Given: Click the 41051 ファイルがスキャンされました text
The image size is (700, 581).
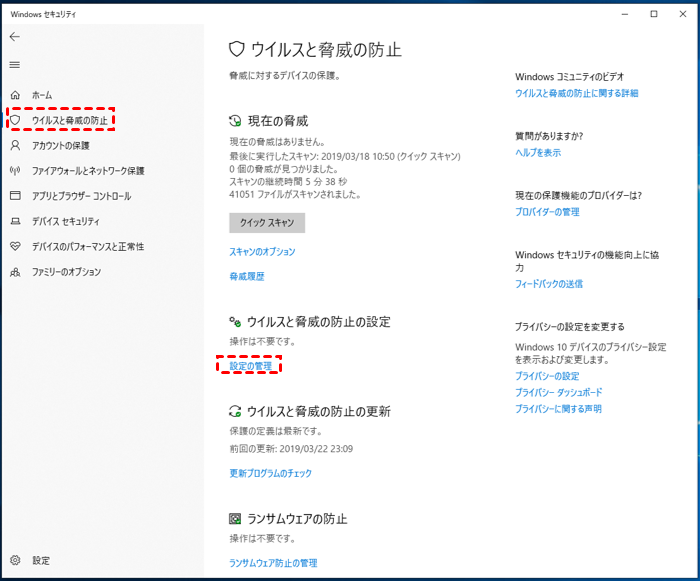Looking at the screenshot, I should coord(295,194).
